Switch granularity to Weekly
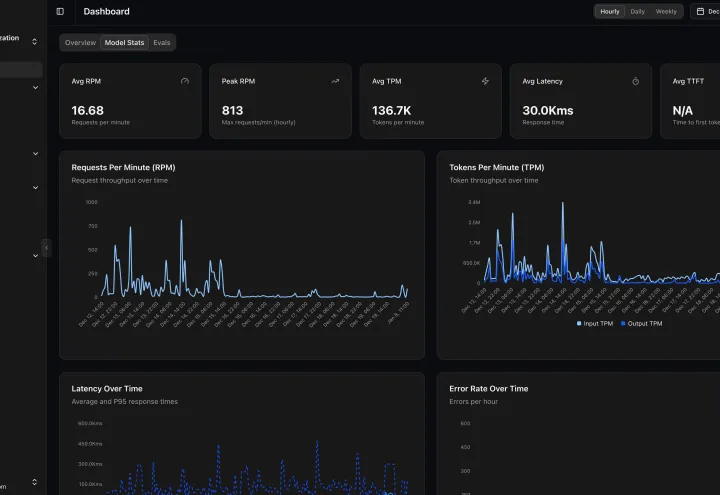The height and width of the screenshot is (495, 720). click(x=666, y=11)
